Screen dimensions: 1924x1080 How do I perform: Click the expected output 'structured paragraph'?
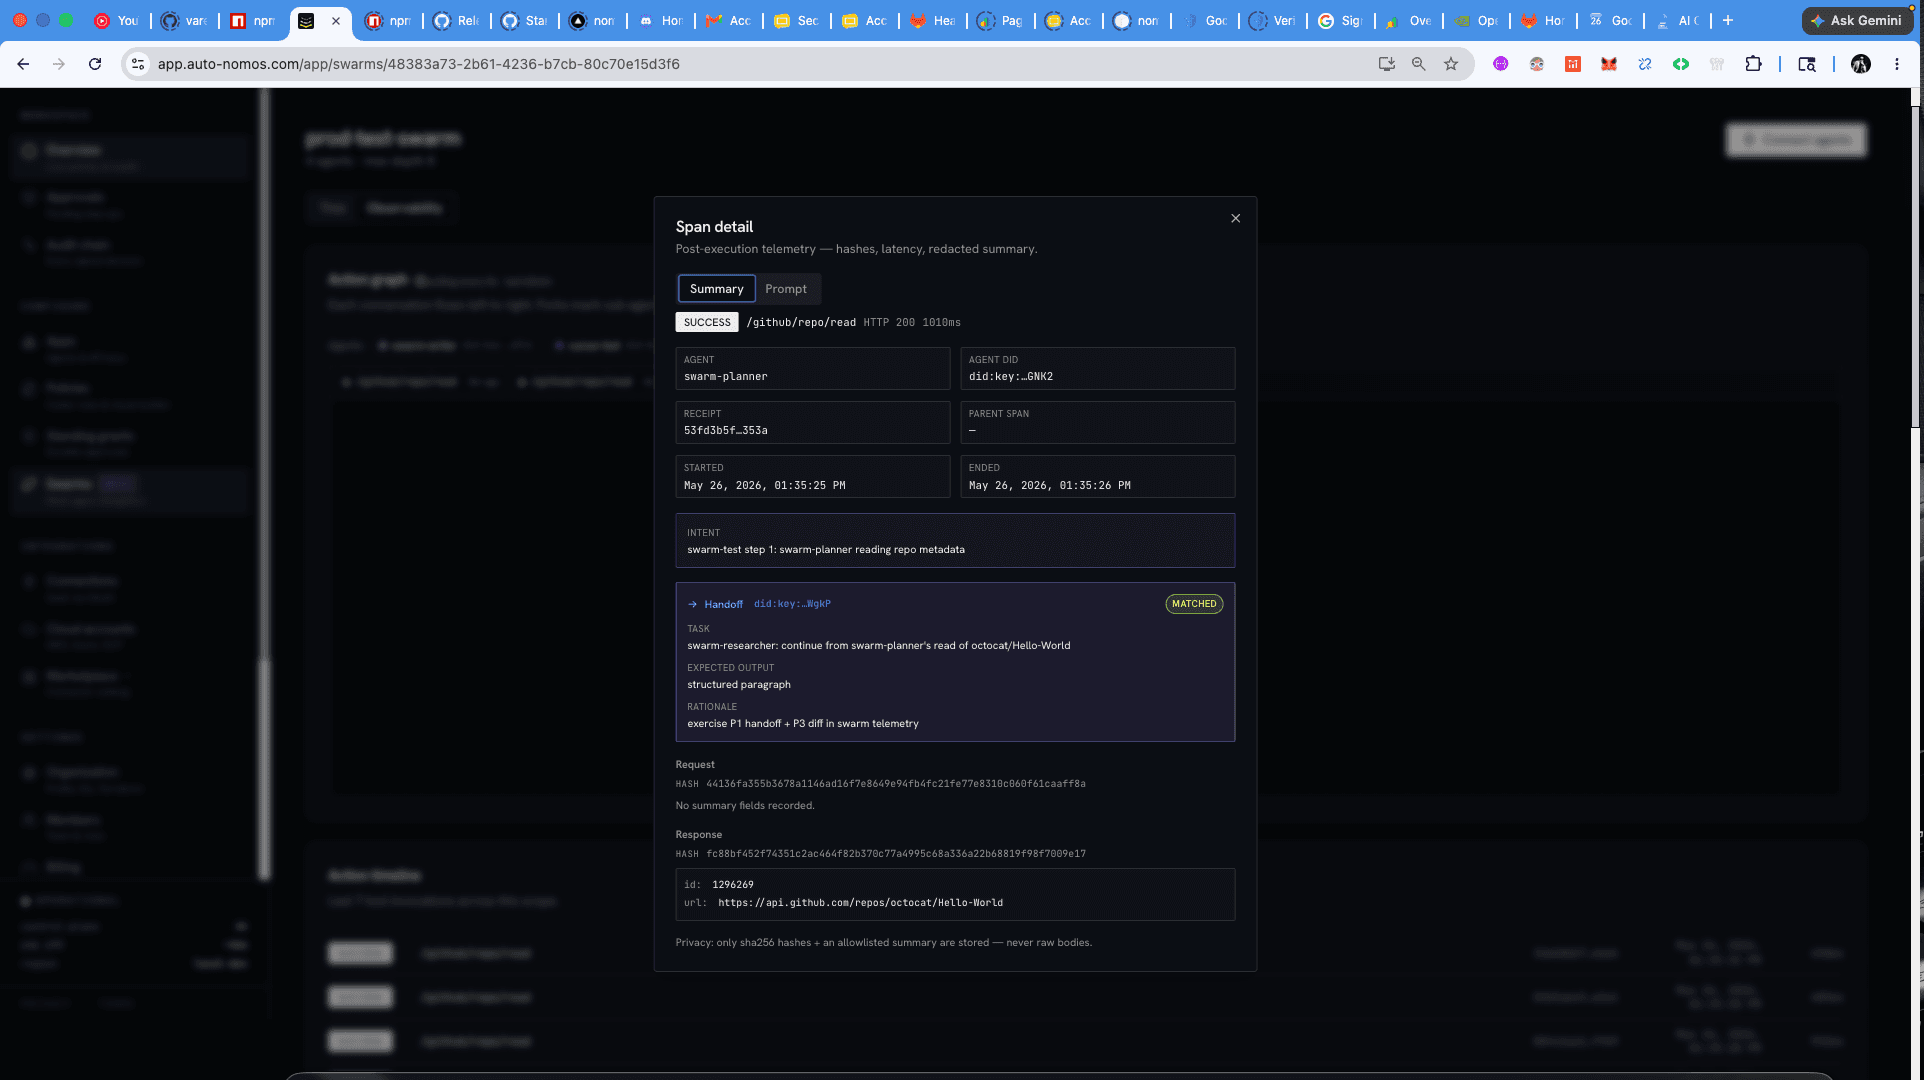pyautogui.click(x=739, y=685)
